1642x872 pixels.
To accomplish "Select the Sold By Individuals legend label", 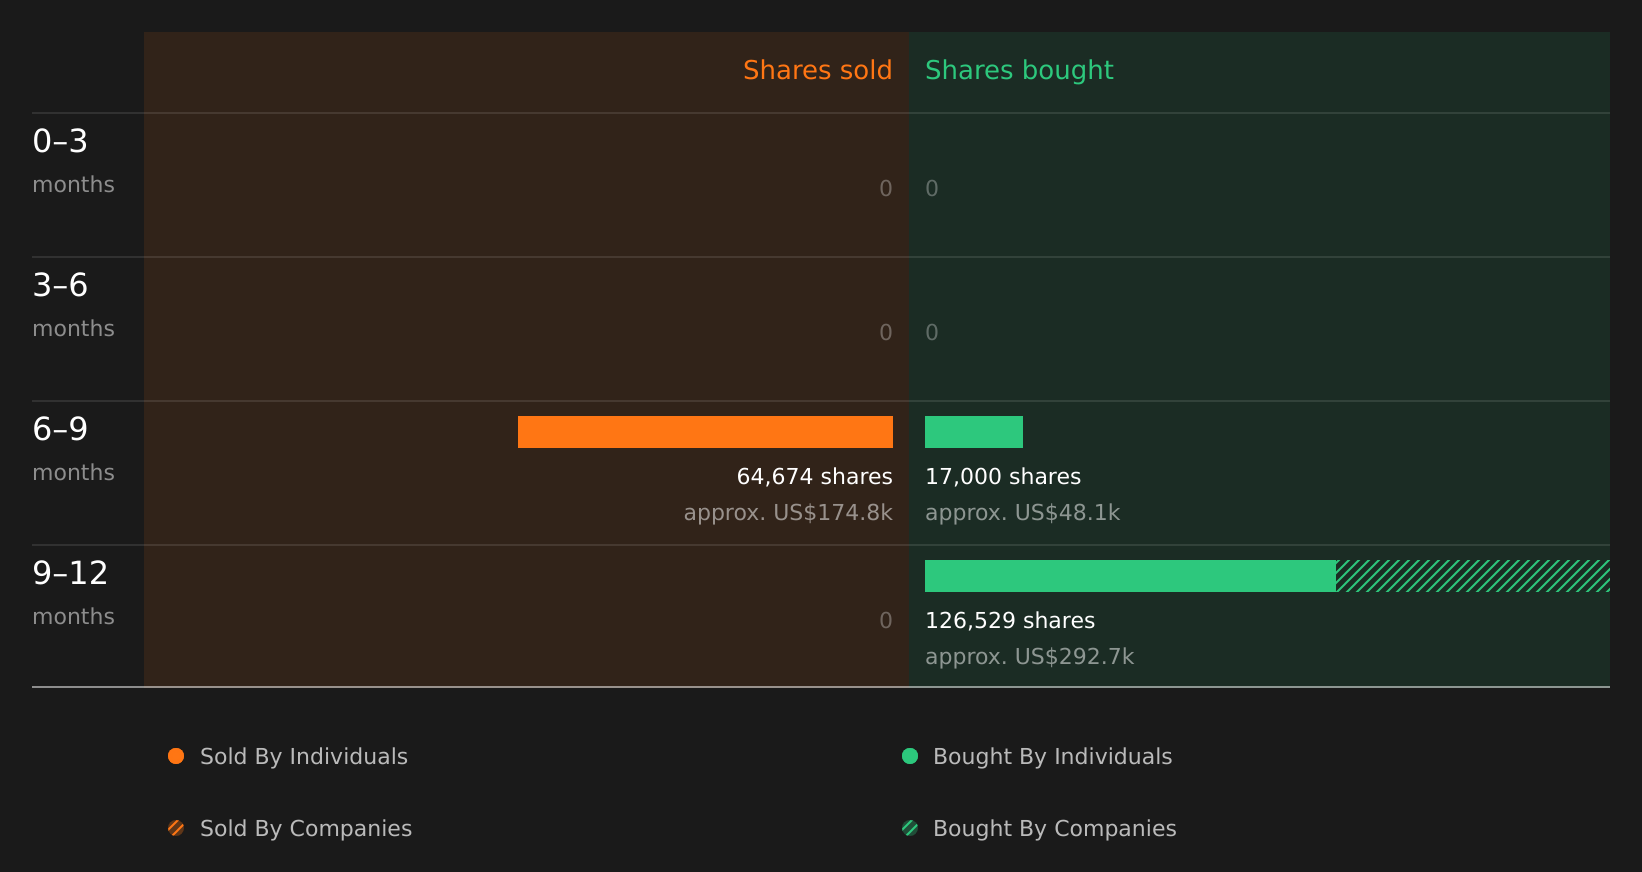I will click(x=304, y=757).
